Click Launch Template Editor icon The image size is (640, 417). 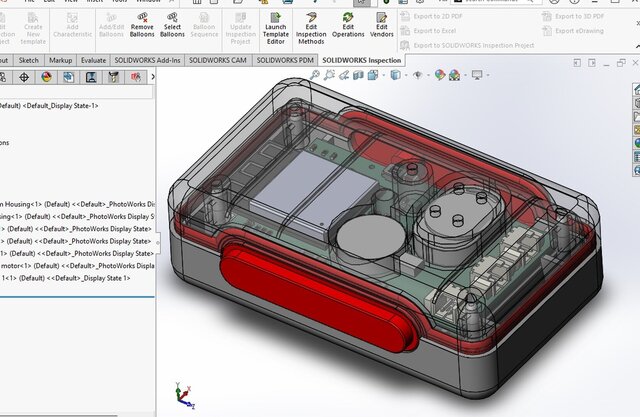(x=275, y=18)
